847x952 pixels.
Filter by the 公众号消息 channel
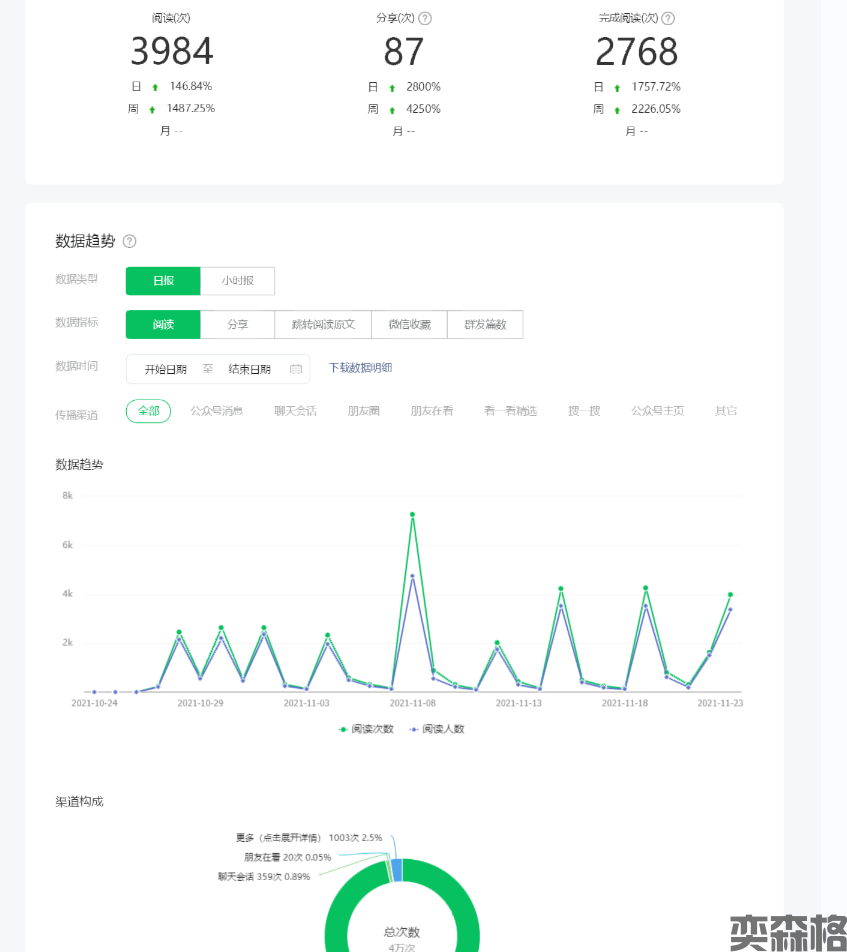click(x=217, y=411)
